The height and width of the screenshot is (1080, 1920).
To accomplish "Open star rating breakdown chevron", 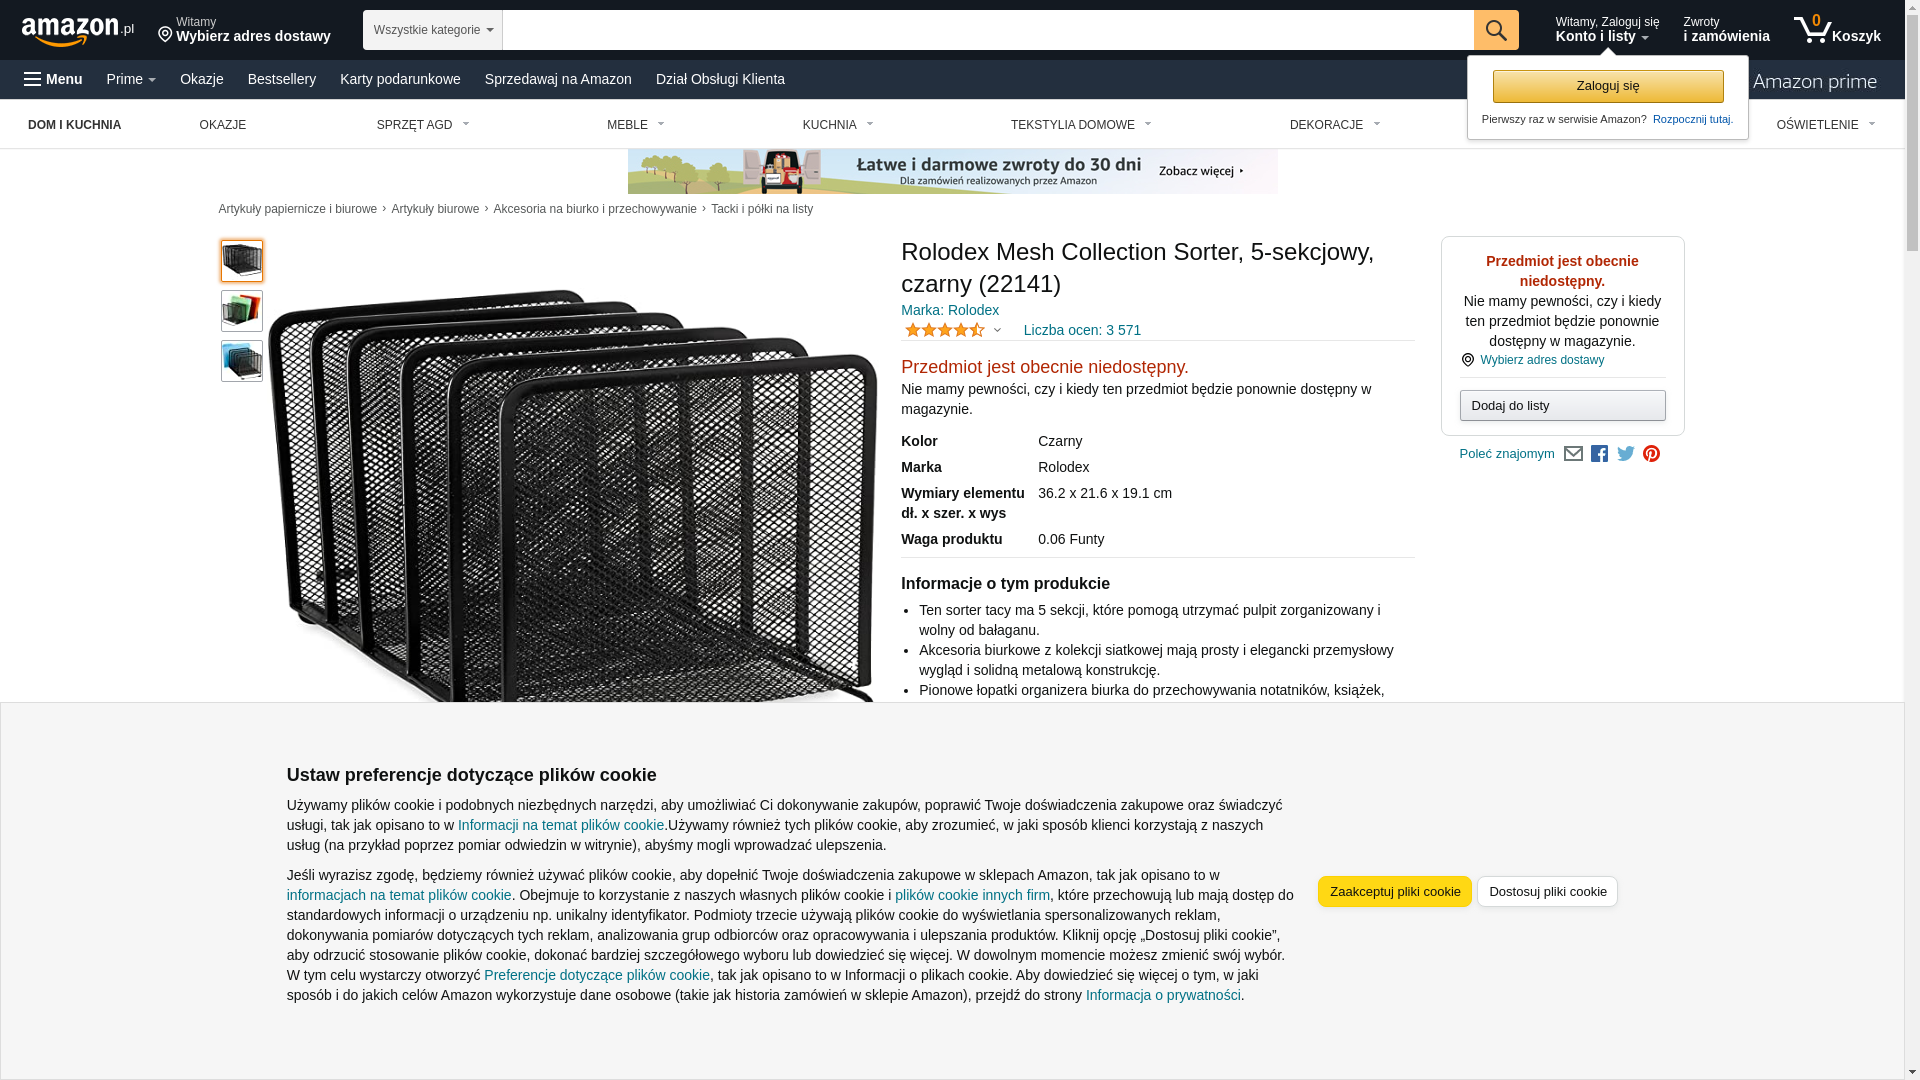I will [997, 330].
